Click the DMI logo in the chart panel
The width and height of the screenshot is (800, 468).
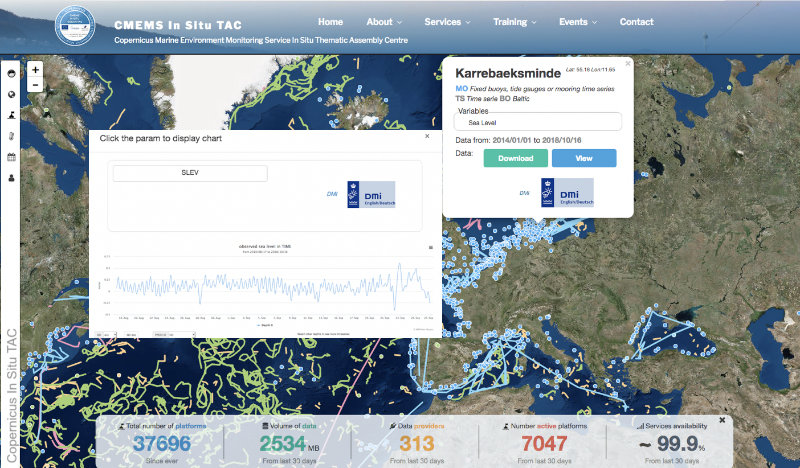click(x=371, y=194)
